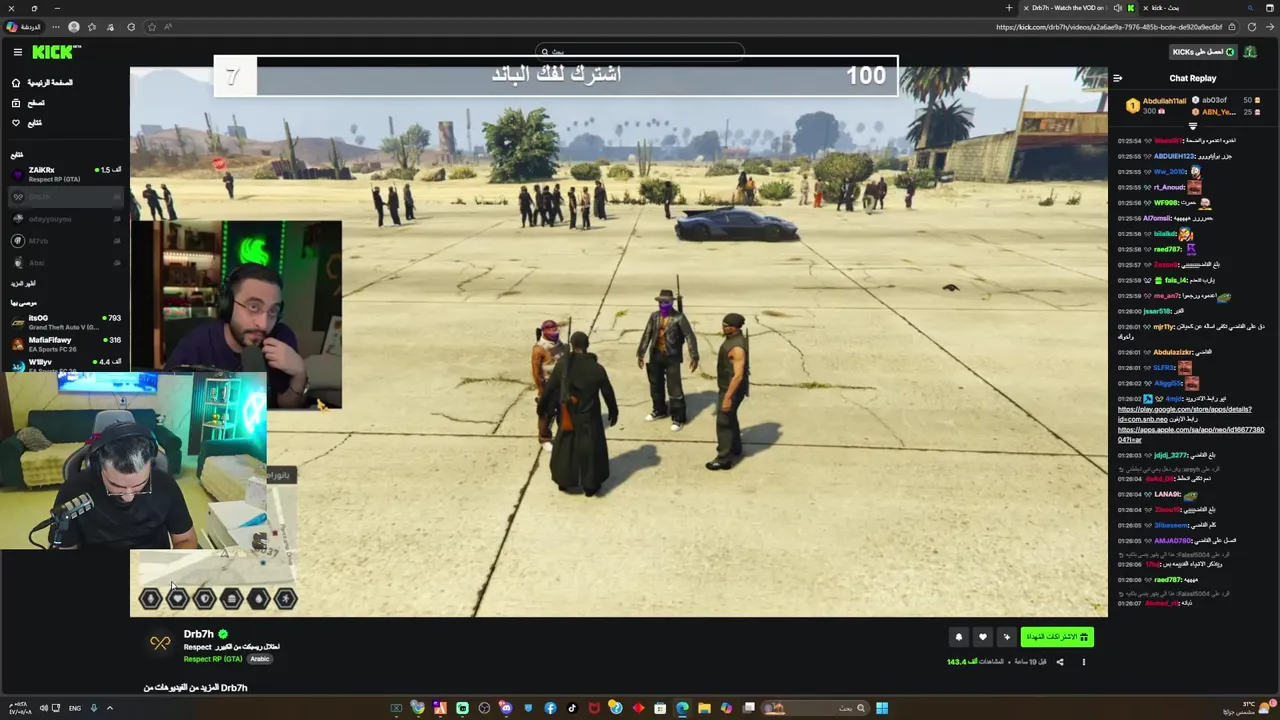Toggle the notification bell button
1280x720 pixels.
click(958, 637)
